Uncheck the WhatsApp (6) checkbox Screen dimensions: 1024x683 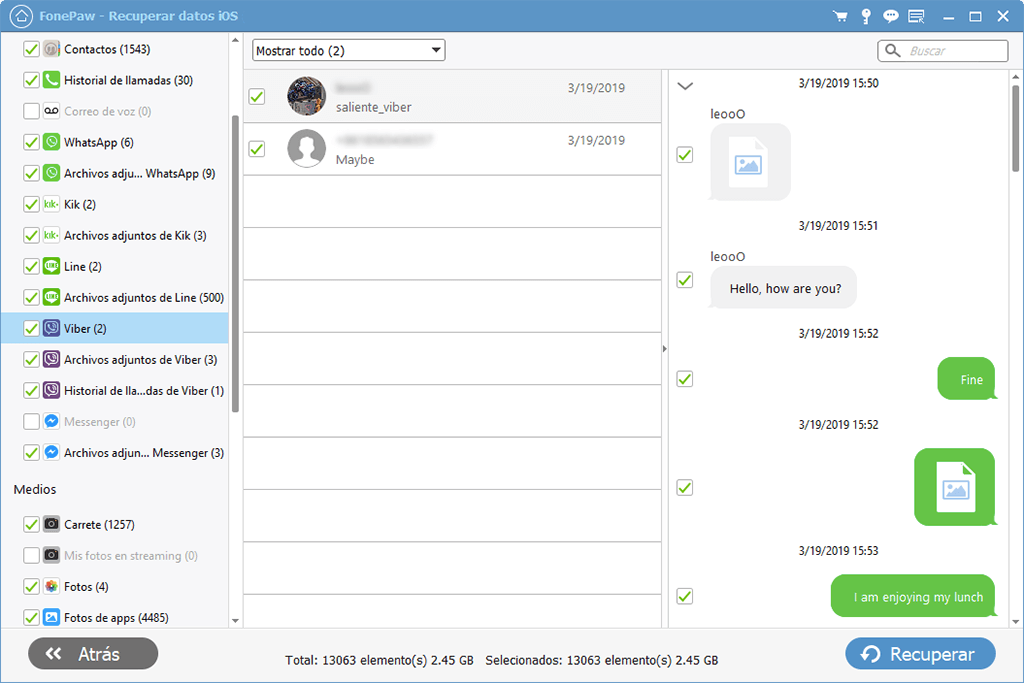[x=31, y=142]
